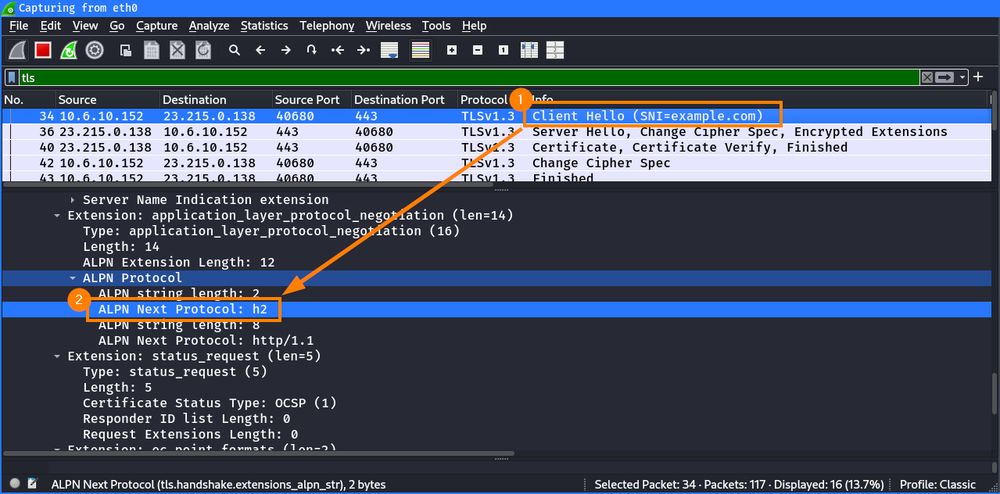This screenshot has width=1000, height=494.
Task: Click go to specified packet icon
Action: point(311,50)
